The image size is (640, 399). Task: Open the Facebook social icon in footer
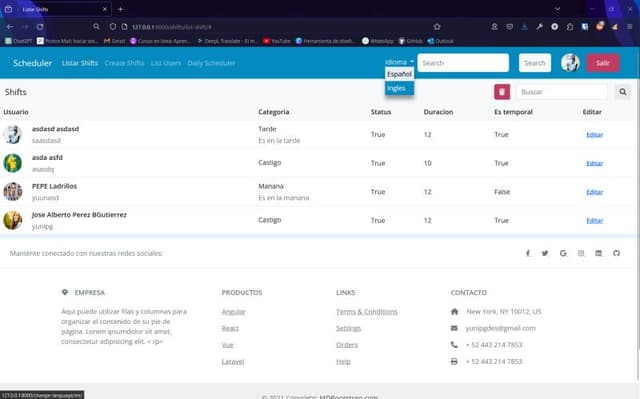coord(528,253)
